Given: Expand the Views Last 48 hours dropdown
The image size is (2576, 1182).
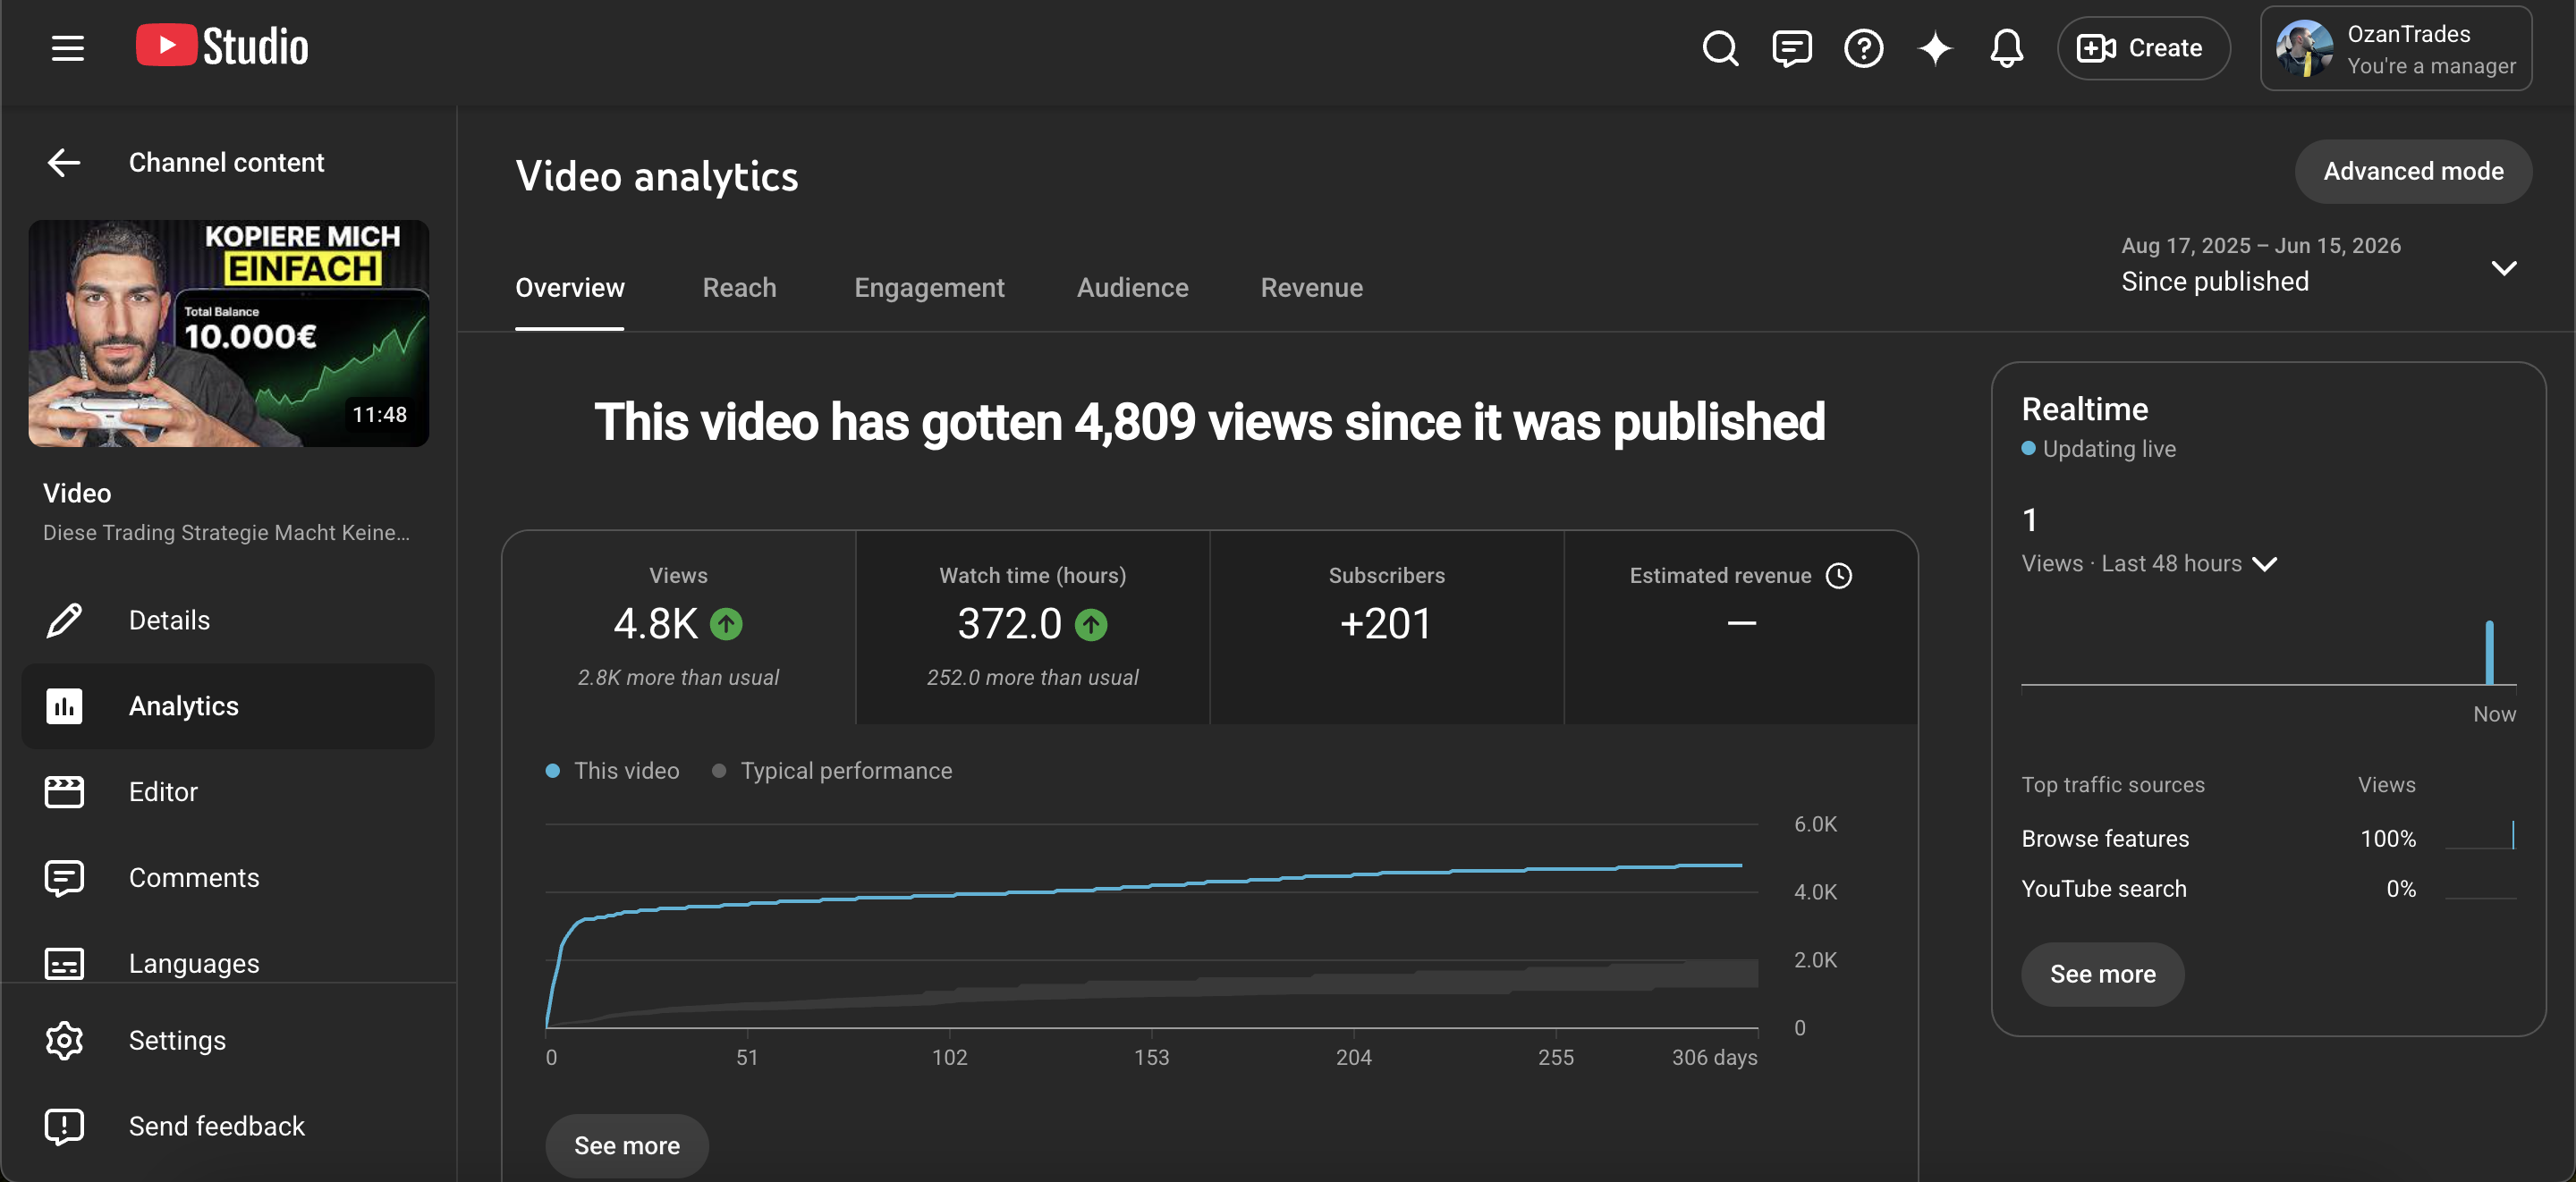Looking at the screenshot, I should pos(2149,563).
